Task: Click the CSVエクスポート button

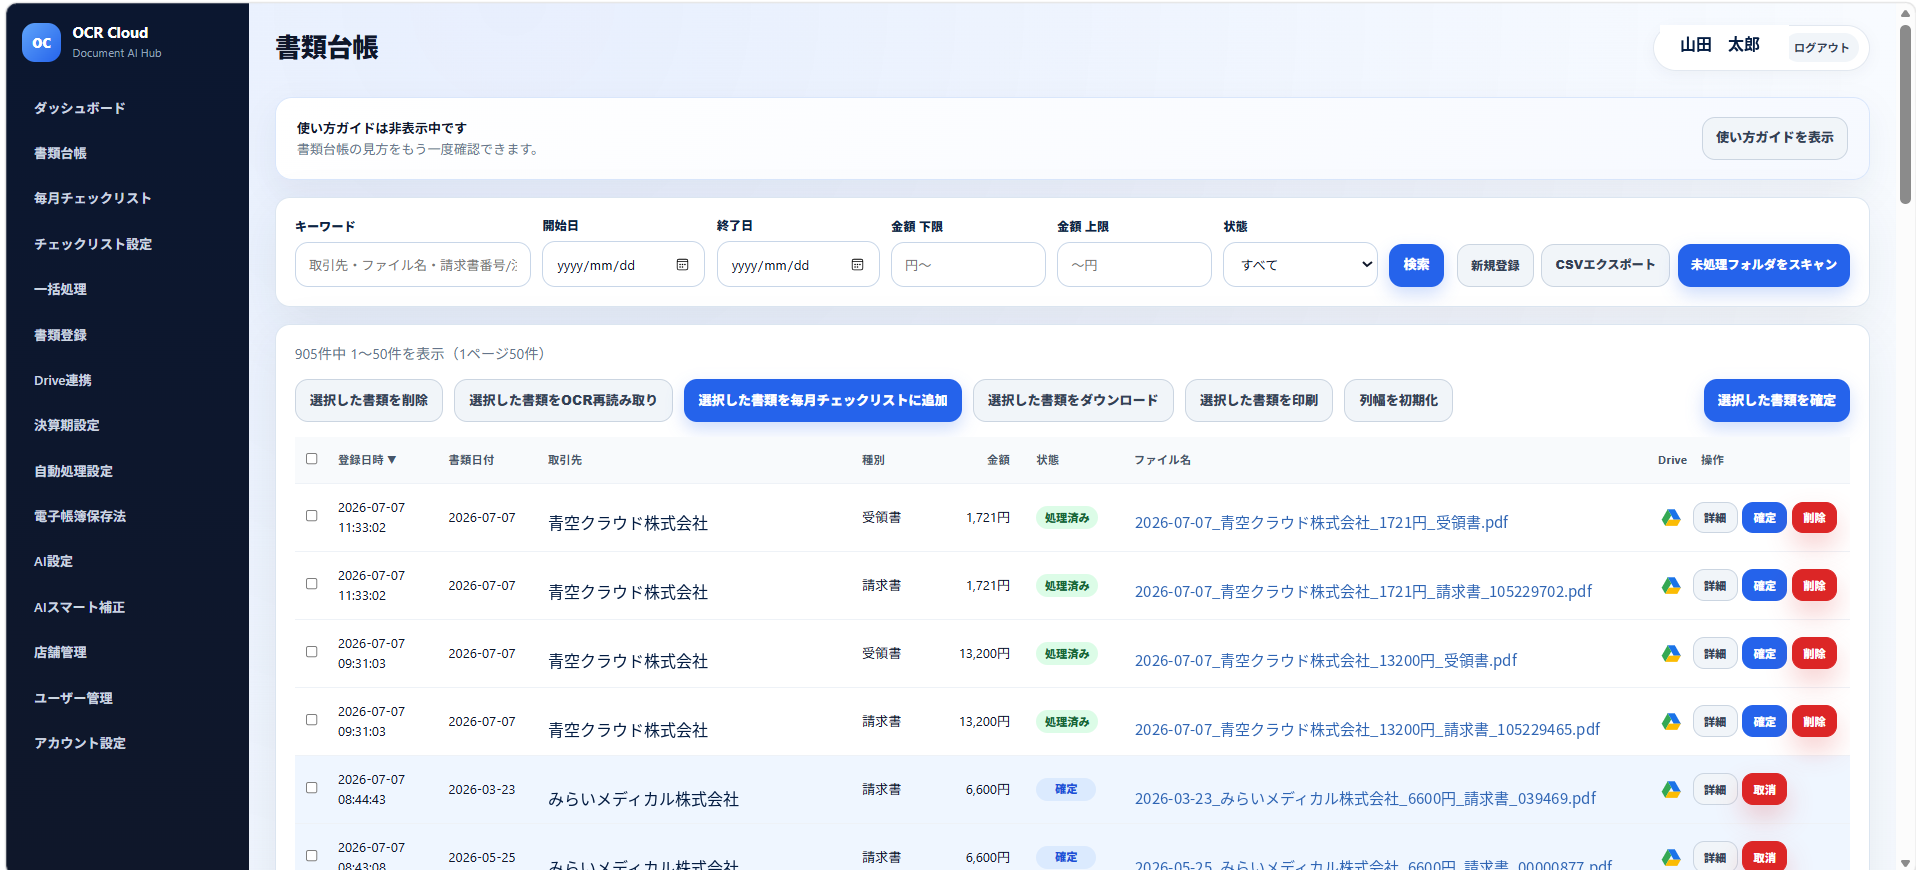Action: (x=1605, y=265)
